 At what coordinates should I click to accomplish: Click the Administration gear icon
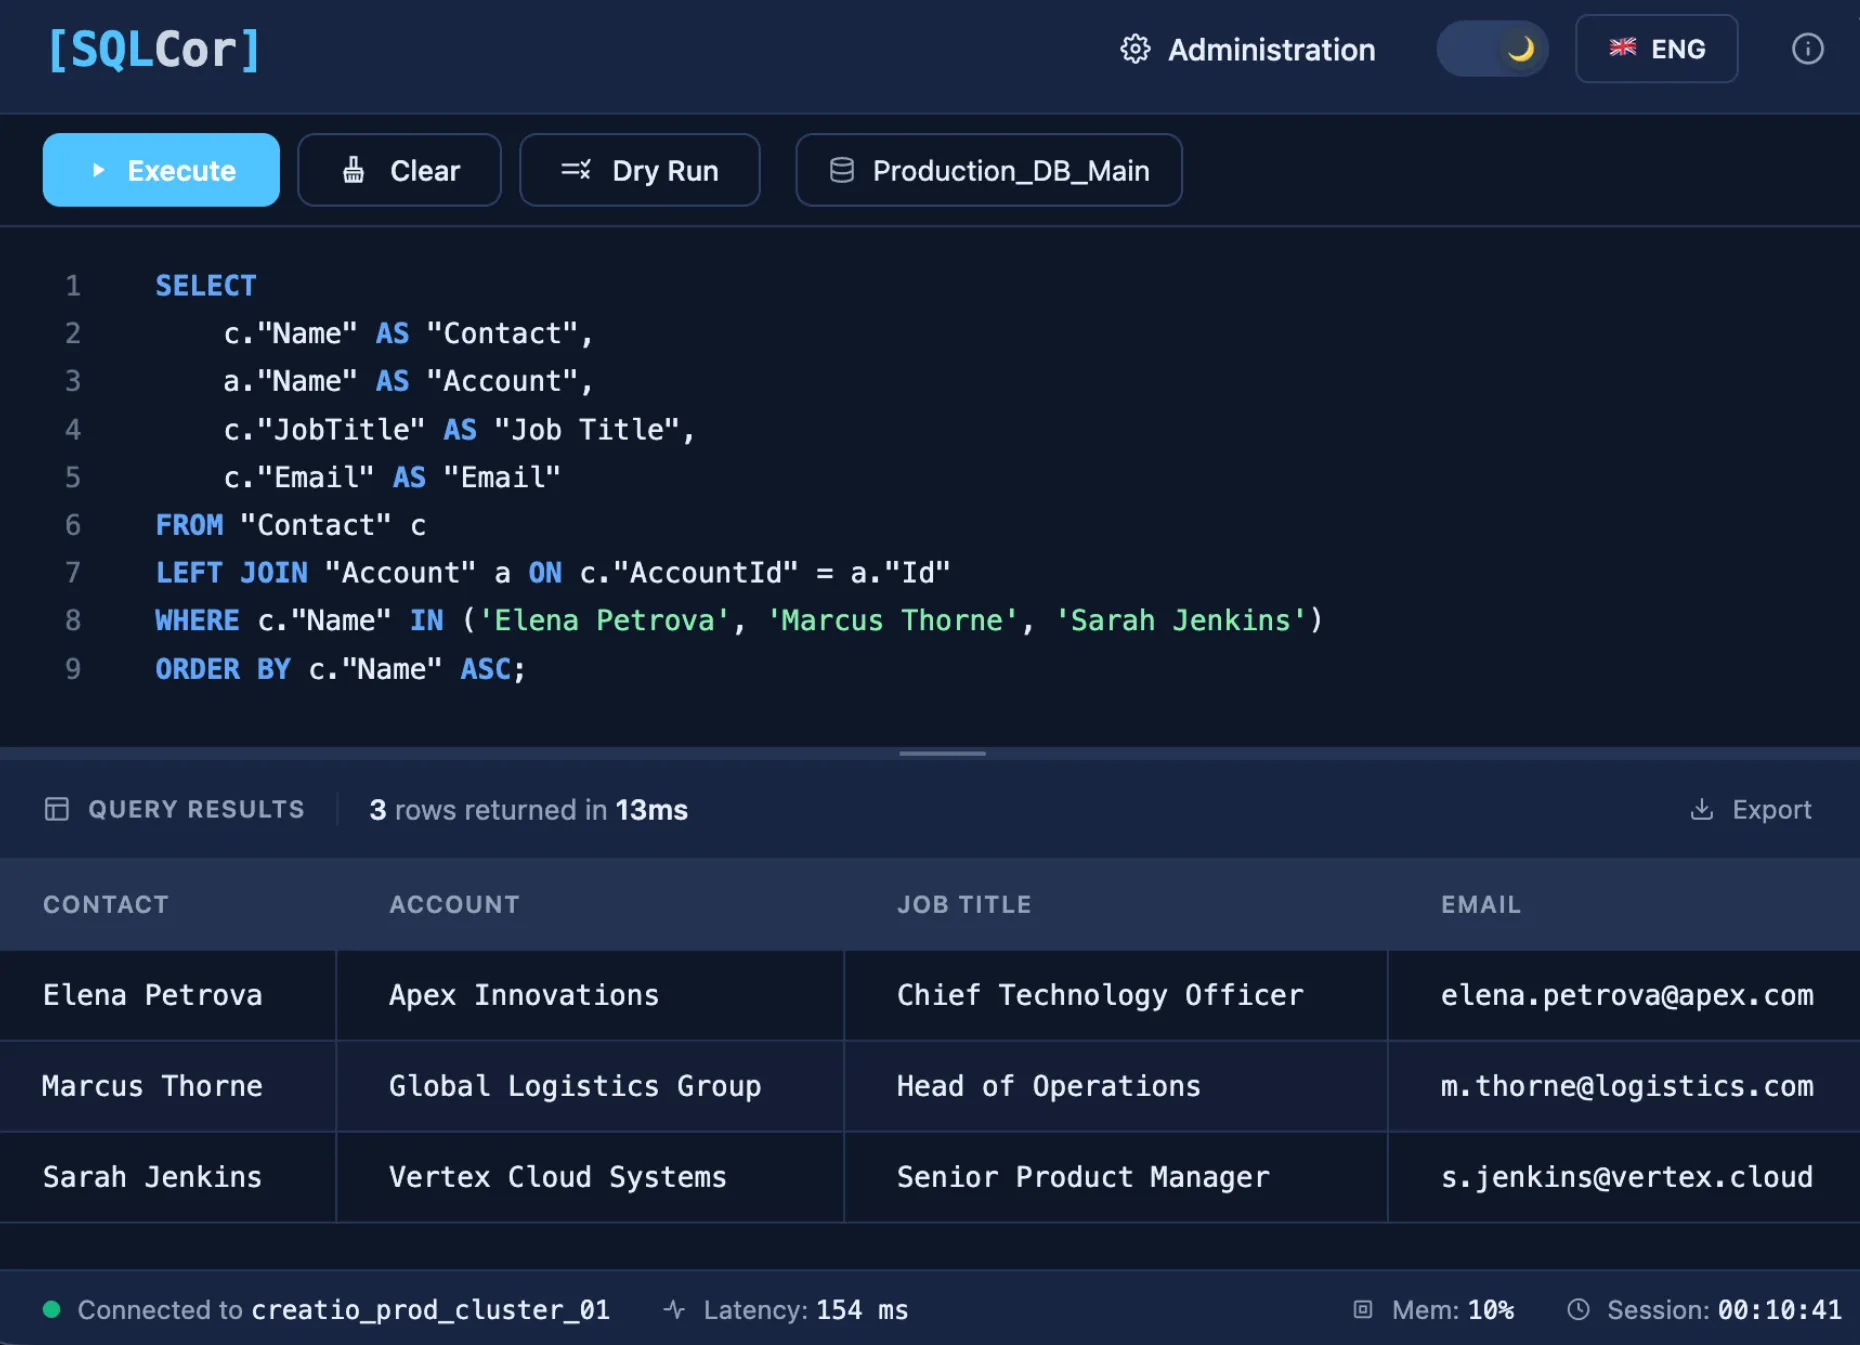point(1135,49)
